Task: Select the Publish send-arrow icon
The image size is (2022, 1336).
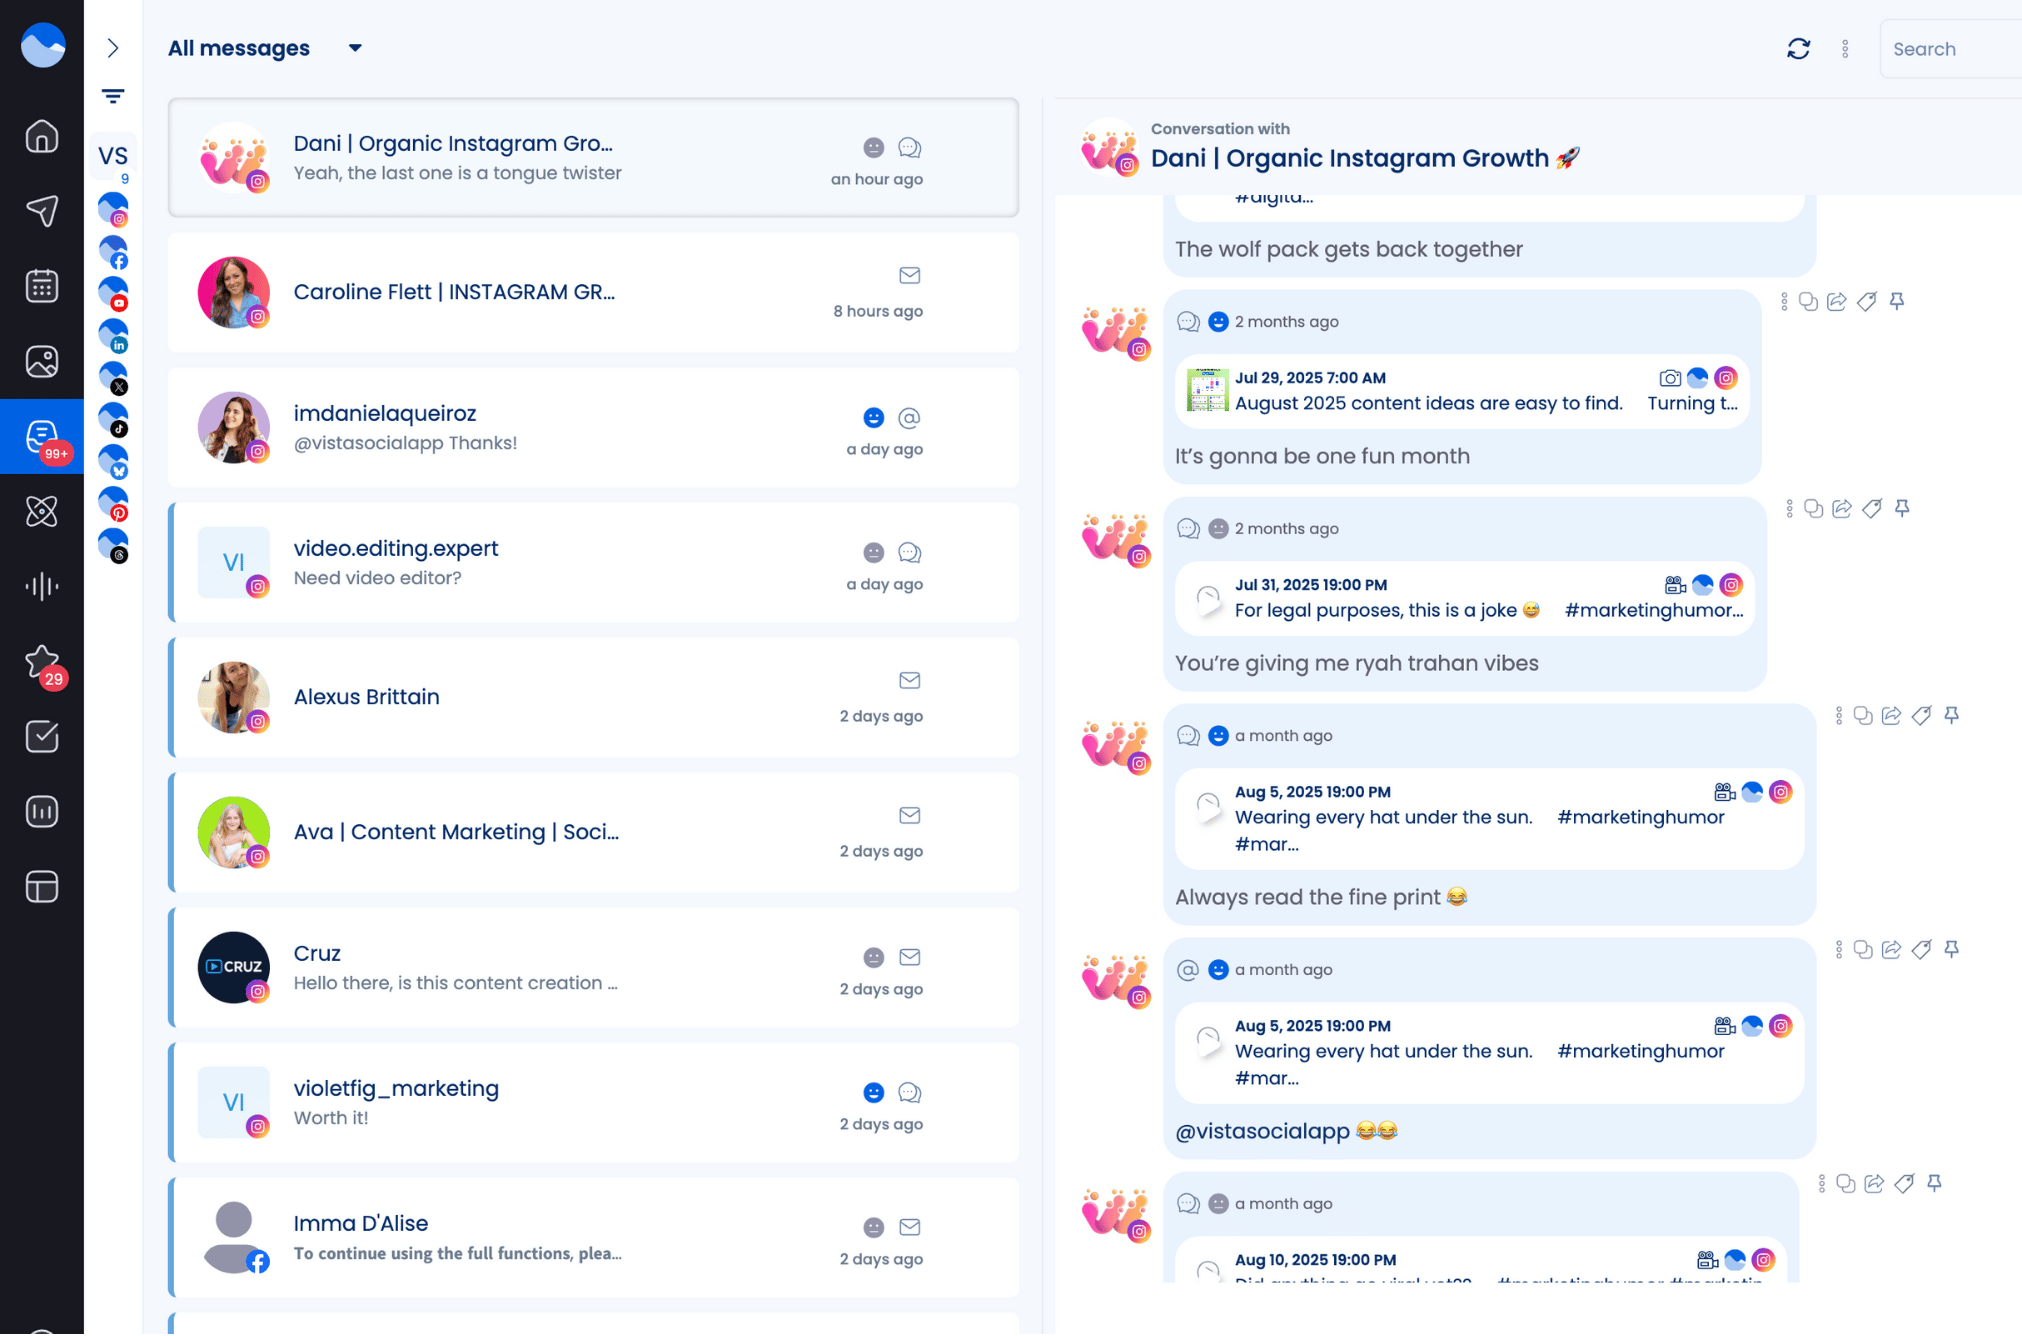Action: pos(41,211)
